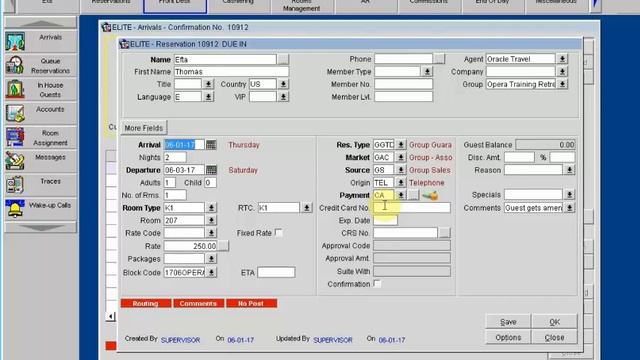This screenshot has width=640, height=360.
Task: Open the Arrival date calendar icon
Action: pyautogui.click(x=211, y=144)
